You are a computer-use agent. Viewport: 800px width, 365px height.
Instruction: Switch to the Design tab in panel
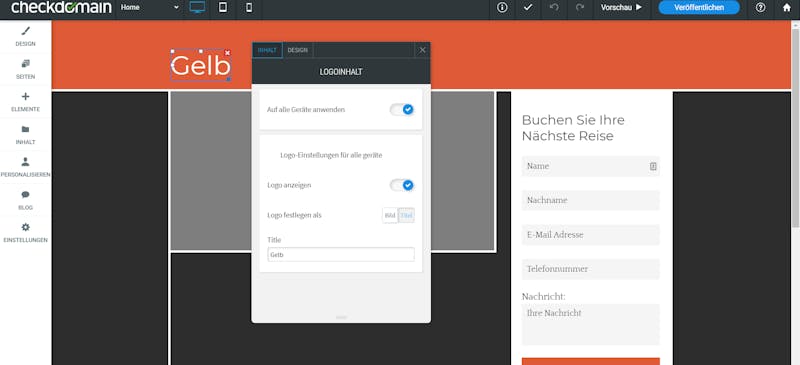coord(297,50)
